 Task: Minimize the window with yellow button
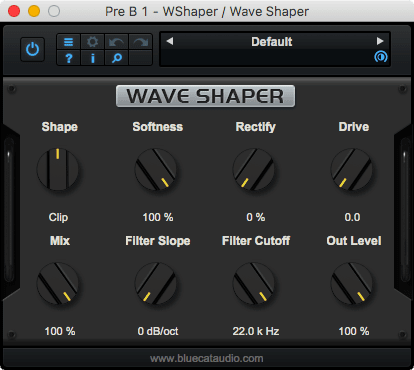tap(34, 11)
